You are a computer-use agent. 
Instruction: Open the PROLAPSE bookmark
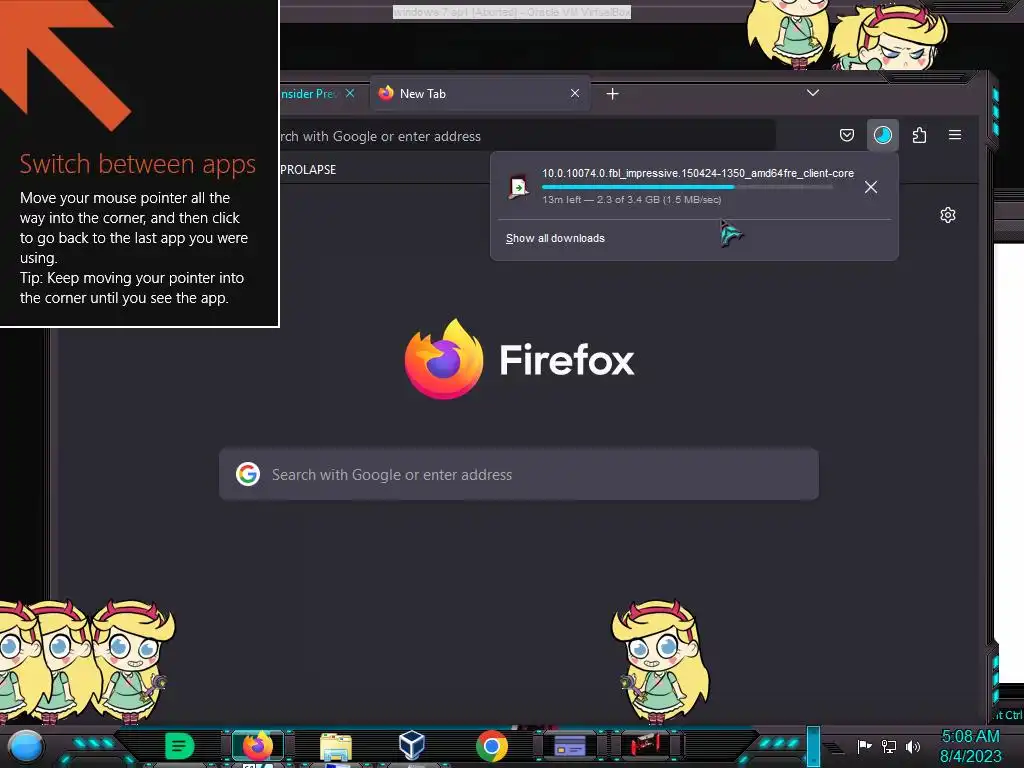coord(308,169)
